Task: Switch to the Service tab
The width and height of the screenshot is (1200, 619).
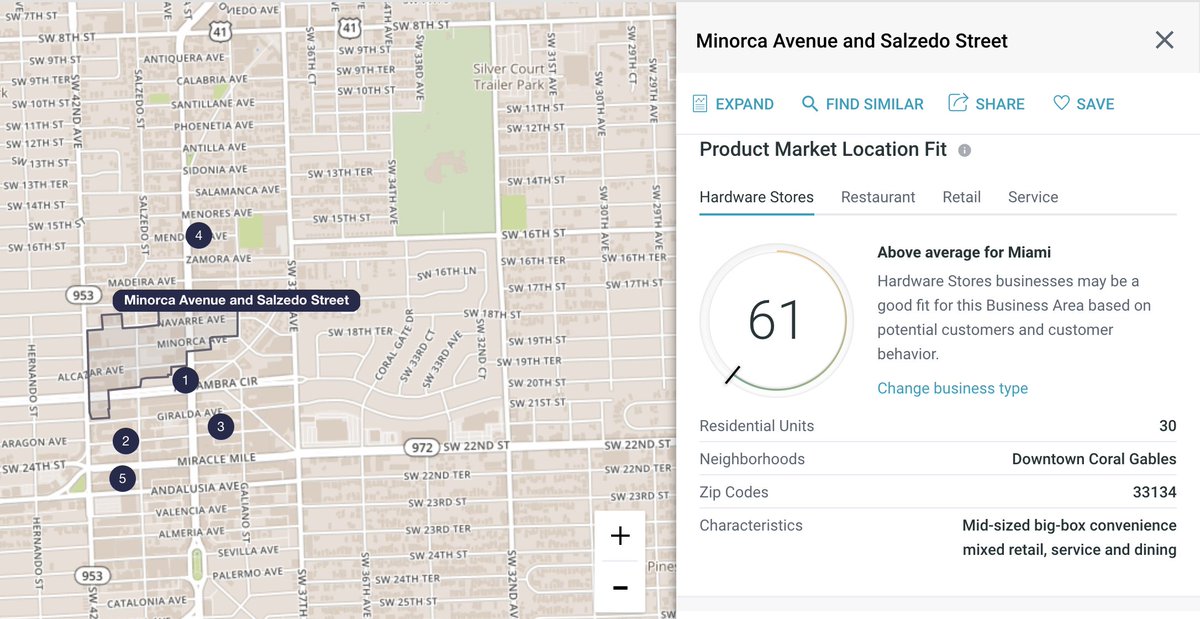Action: [1032, 197]
